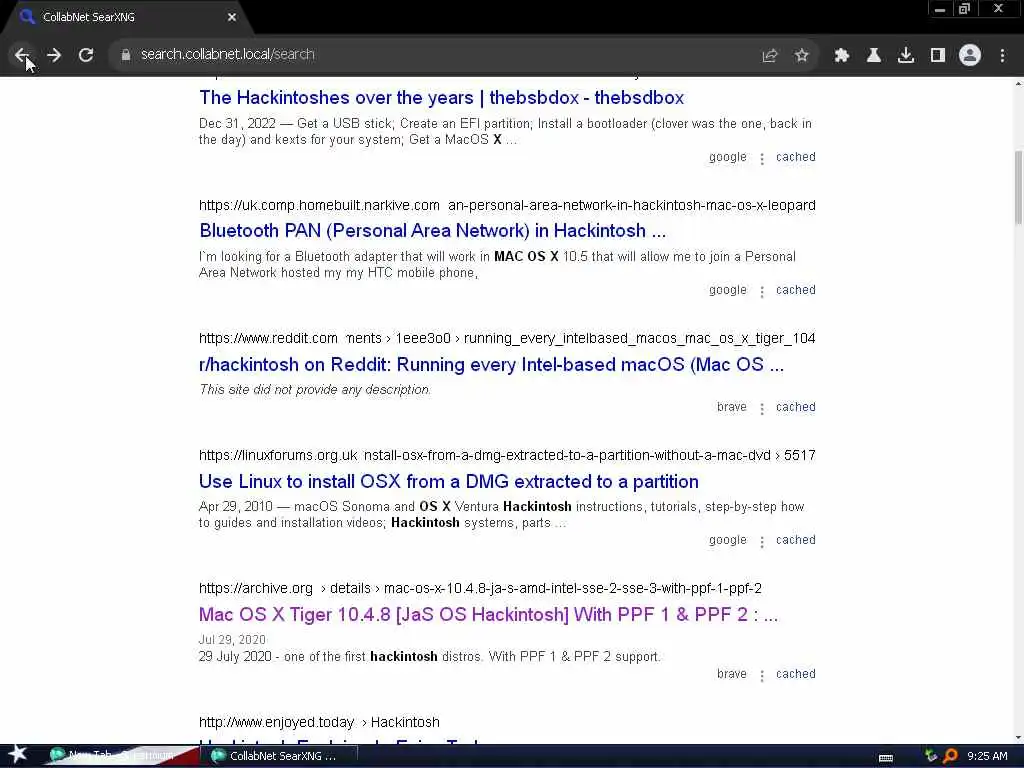Open the browser three-dot menu
1024x768 pixels.
click(1002, 56)
